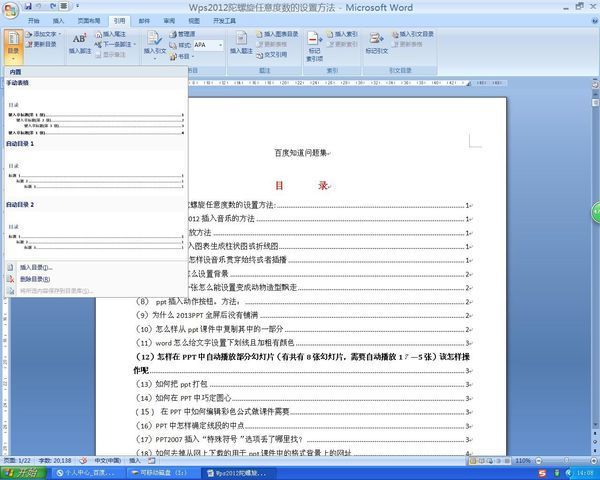Open the 页面布局 (Page Layout) ribbon tab
This screenshot has height=480, width=600.
point(89,21)
